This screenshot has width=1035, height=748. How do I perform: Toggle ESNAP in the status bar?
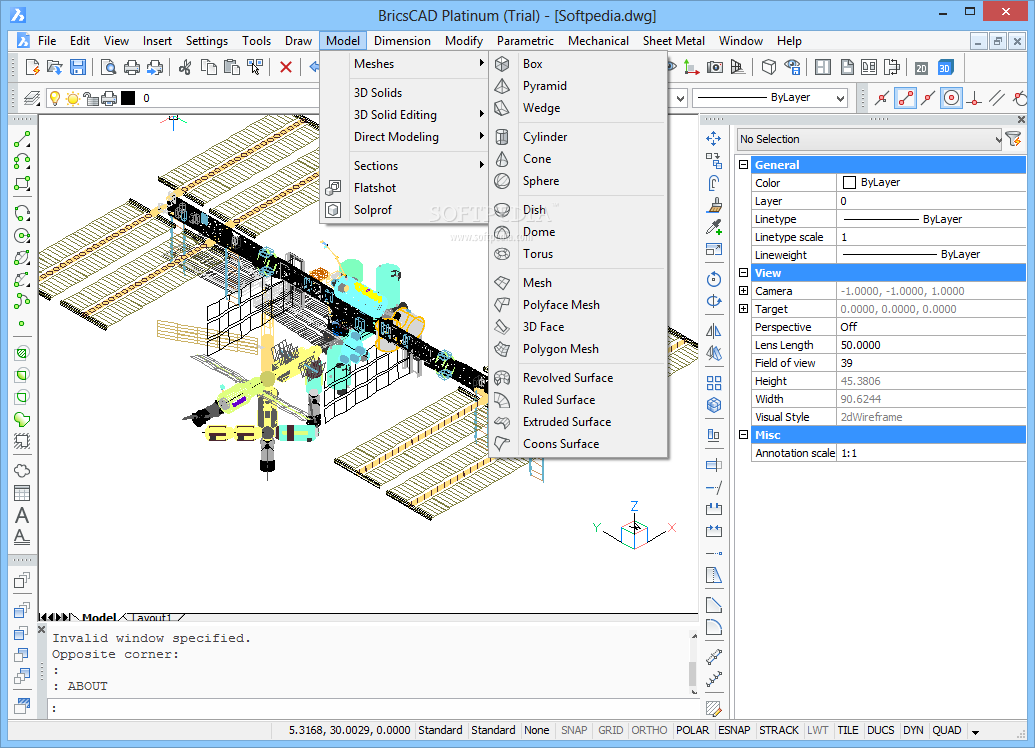point(734,730)
